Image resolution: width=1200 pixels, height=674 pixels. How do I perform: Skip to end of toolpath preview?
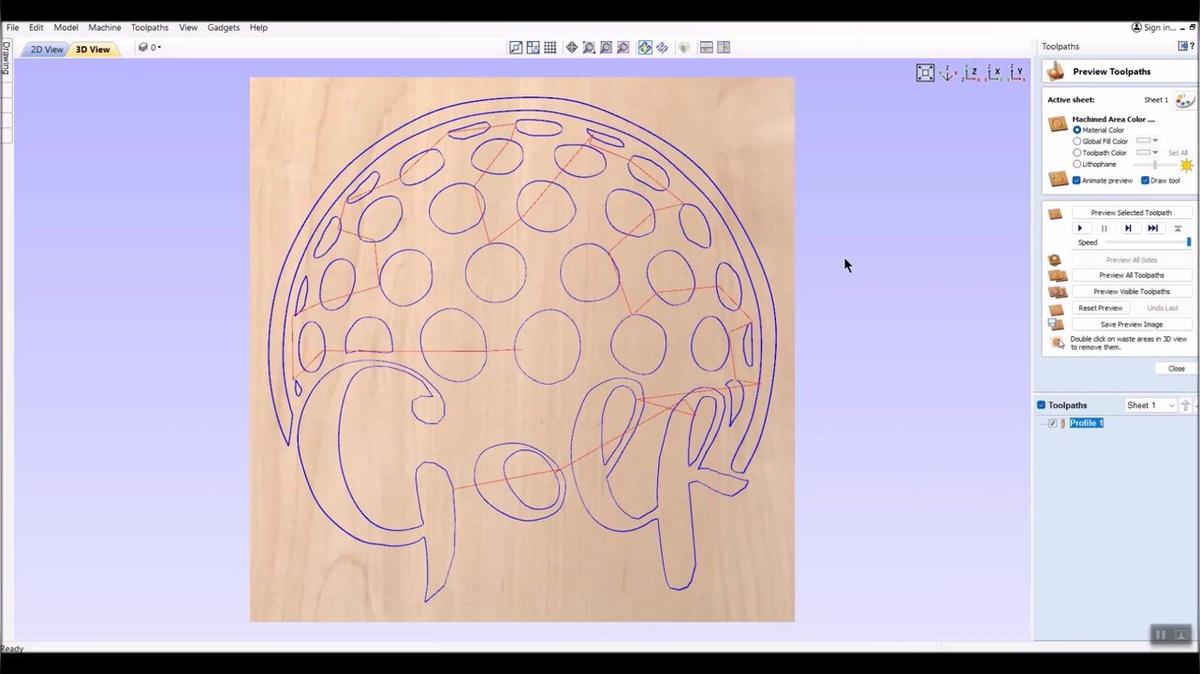pos(1153,228)
